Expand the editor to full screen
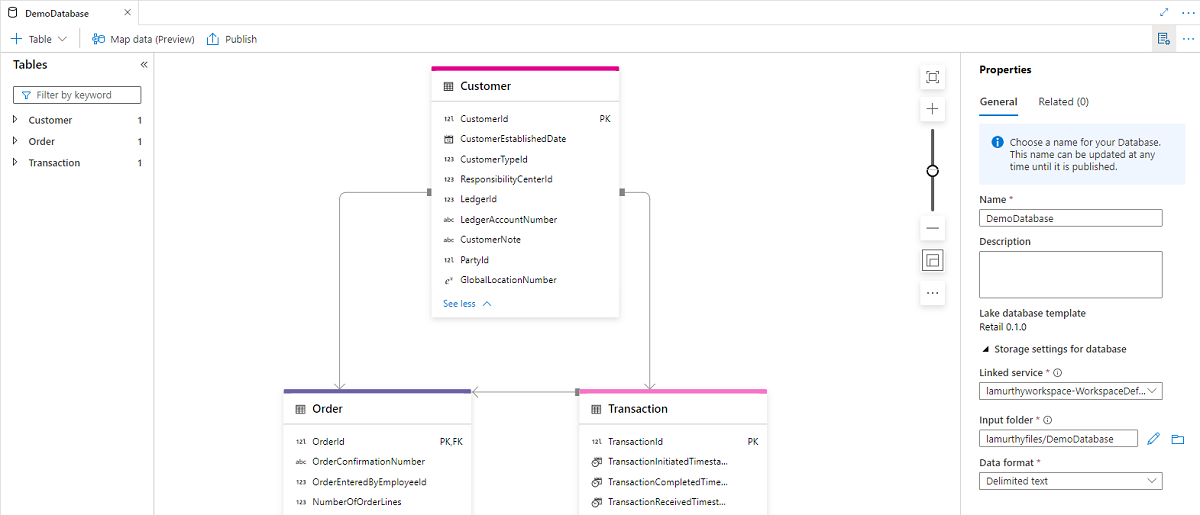The width and height of the screenshot is (1200, 515). [x=1164, y=12]
